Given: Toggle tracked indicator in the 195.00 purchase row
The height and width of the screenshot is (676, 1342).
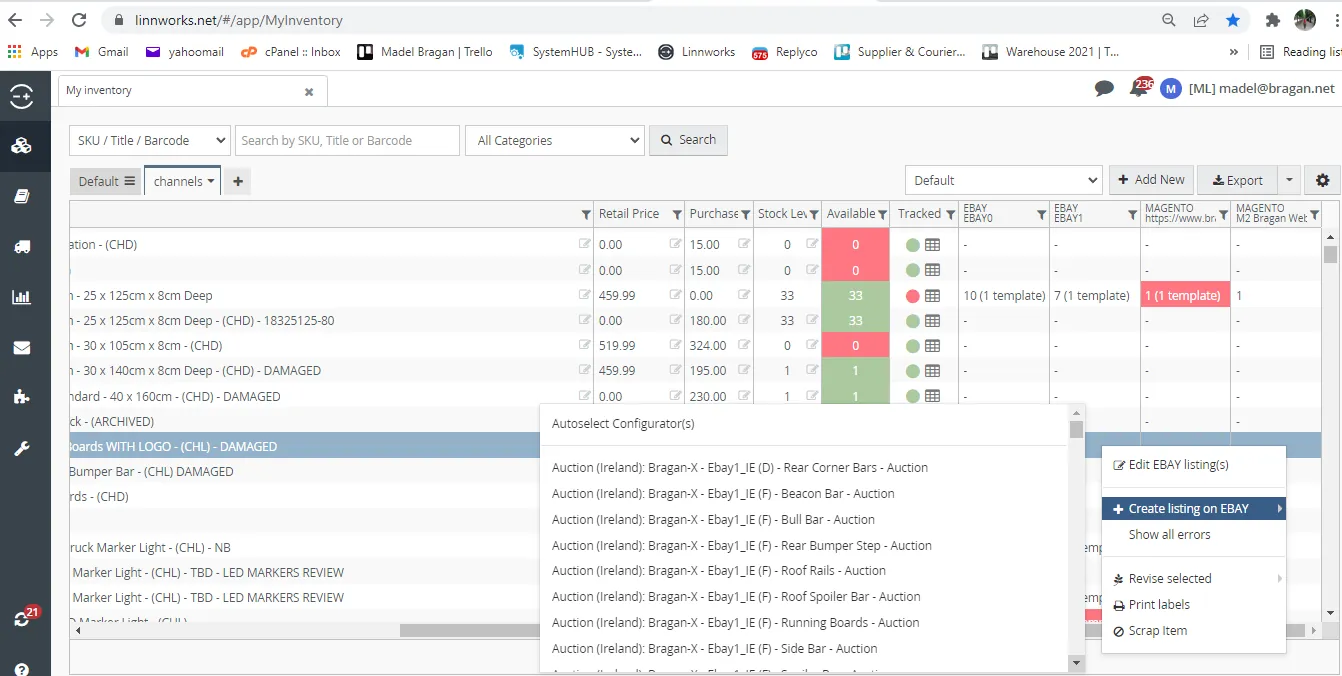Looking at the screenshot, I should pos(912,371).
